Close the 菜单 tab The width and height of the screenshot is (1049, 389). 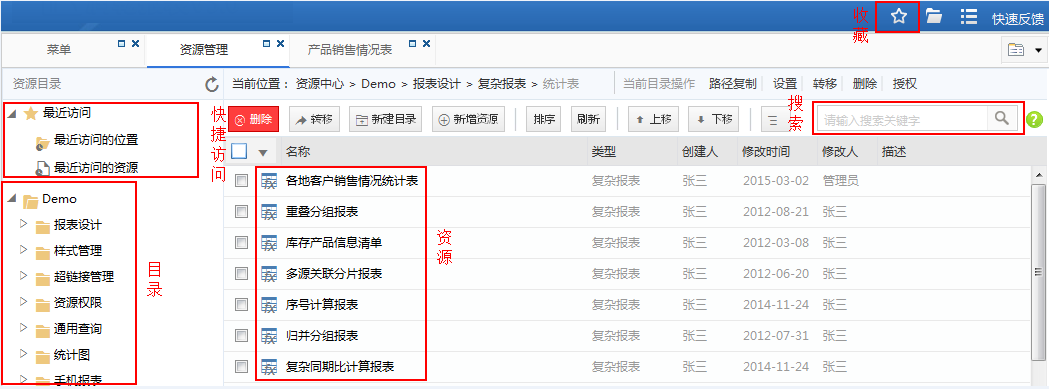pos(135,44)
